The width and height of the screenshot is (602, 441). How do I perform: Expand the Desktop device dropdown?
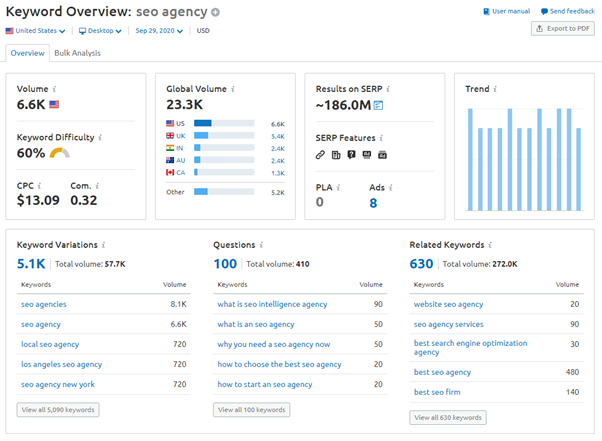100,30
